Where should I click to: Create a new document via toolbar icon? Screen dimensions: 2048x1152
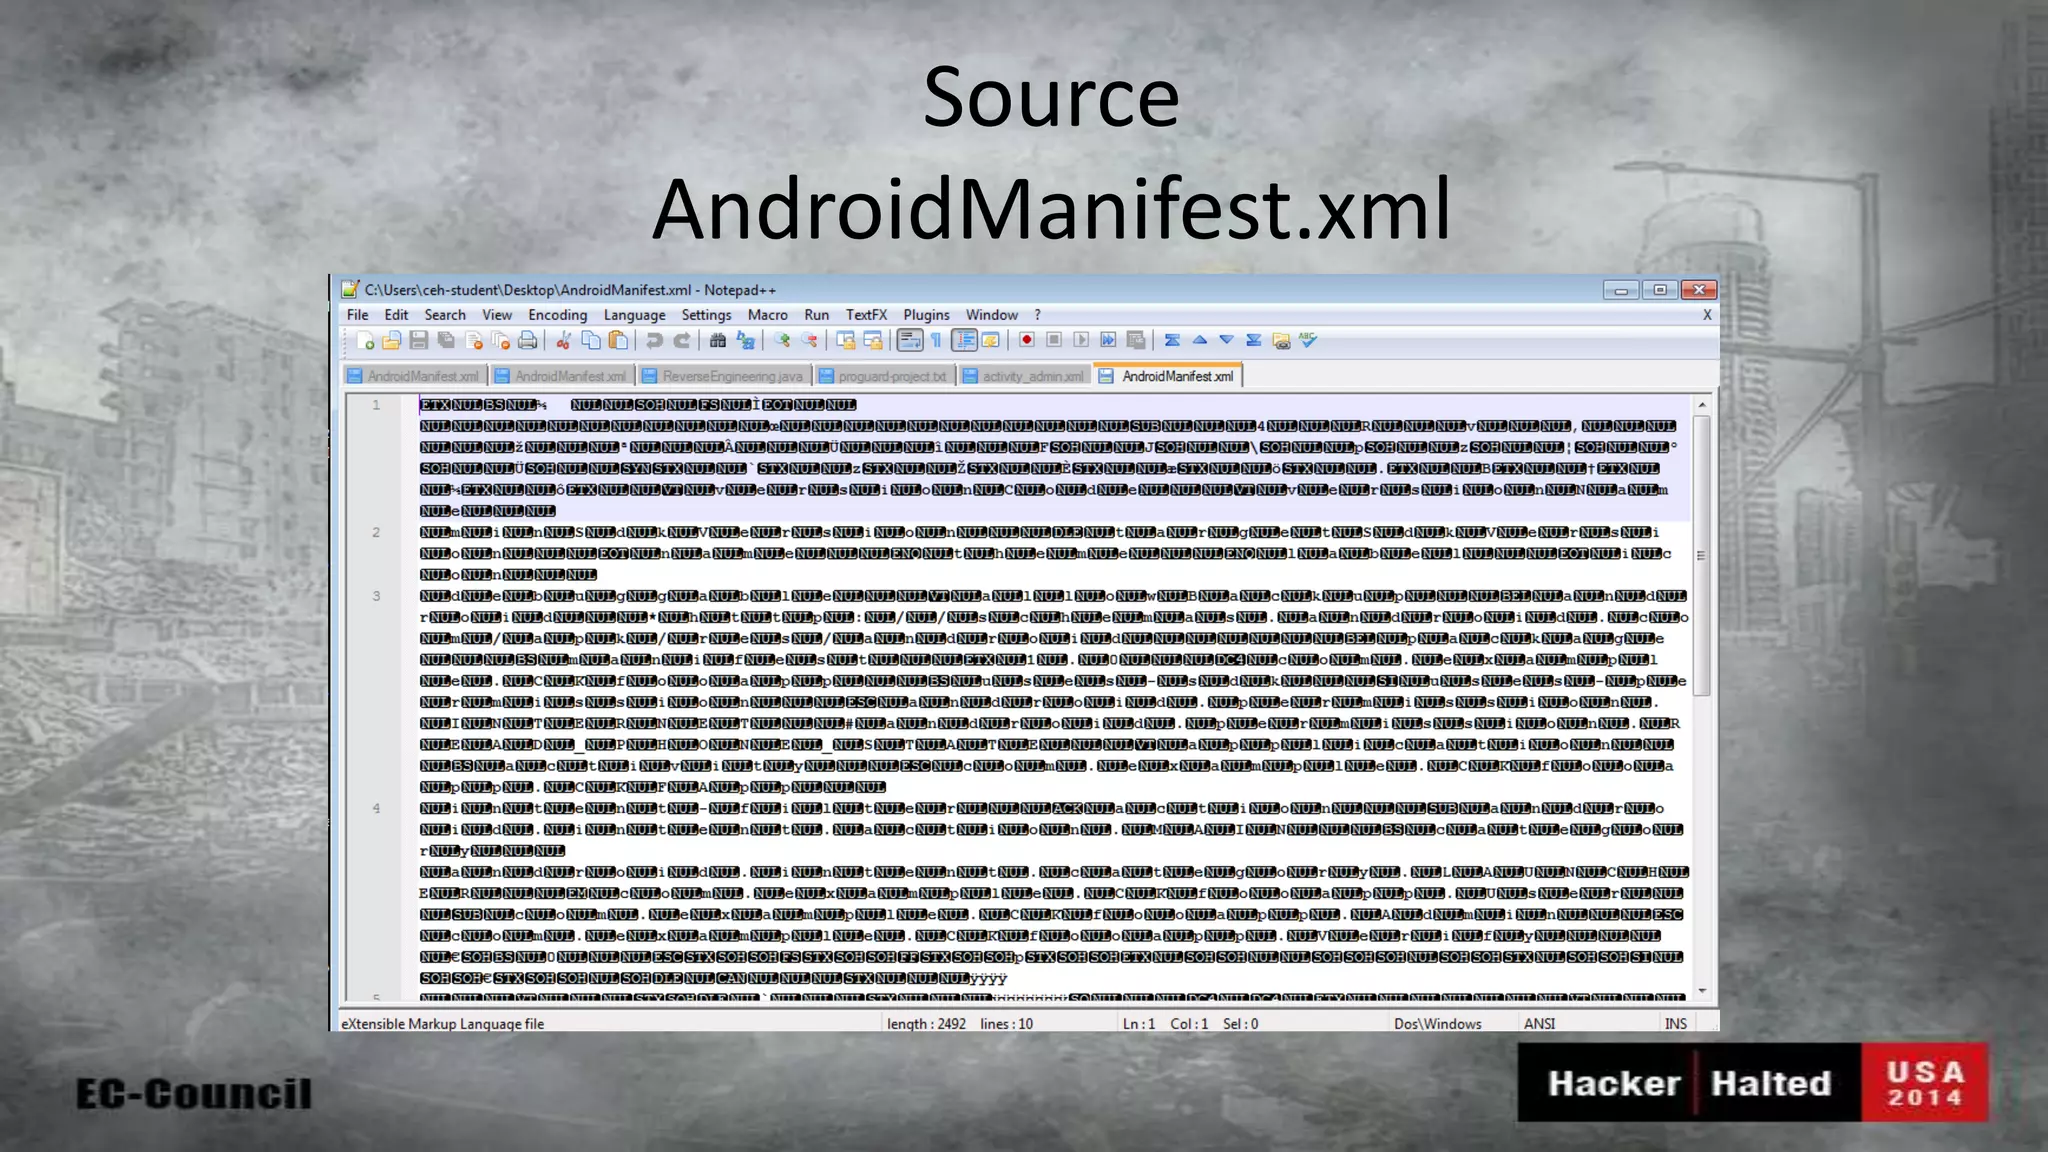tap(365, 341)
